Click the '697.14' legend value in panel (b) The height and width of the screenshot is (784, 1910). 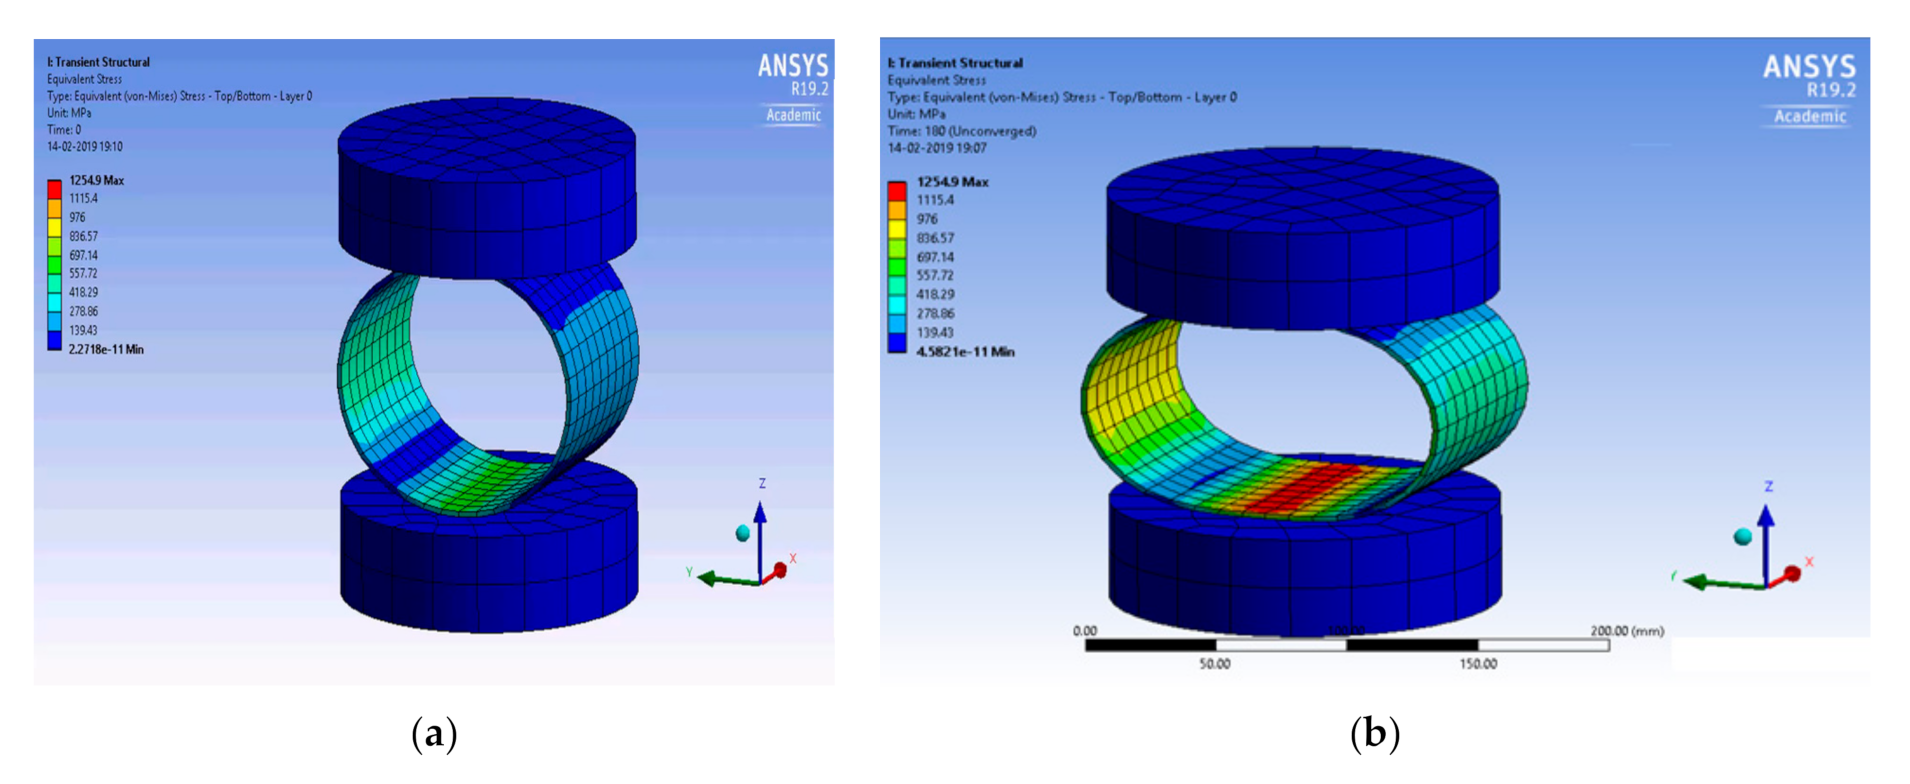(x=935, y=257)
